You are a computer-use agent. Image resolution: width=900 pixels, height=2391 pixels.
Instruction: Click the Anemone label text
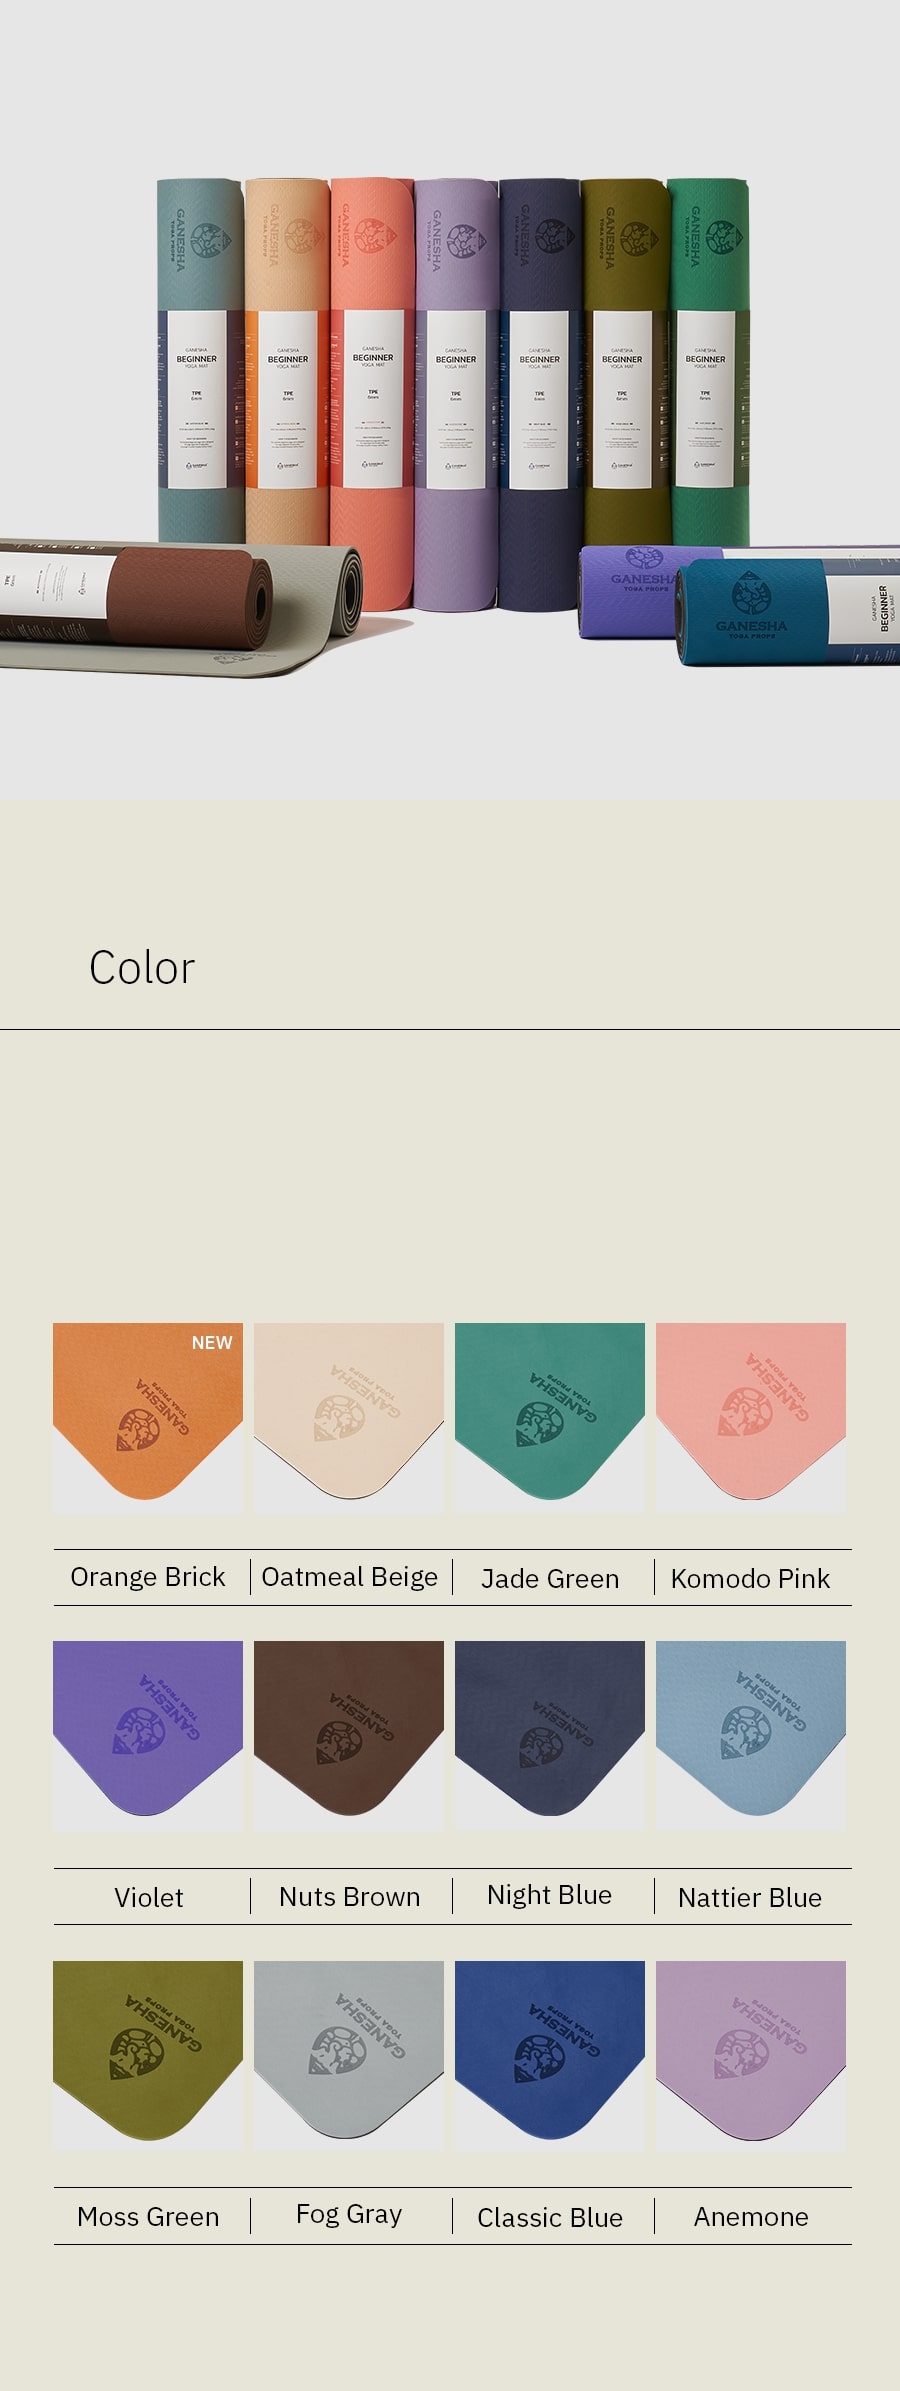[751, 2217]
